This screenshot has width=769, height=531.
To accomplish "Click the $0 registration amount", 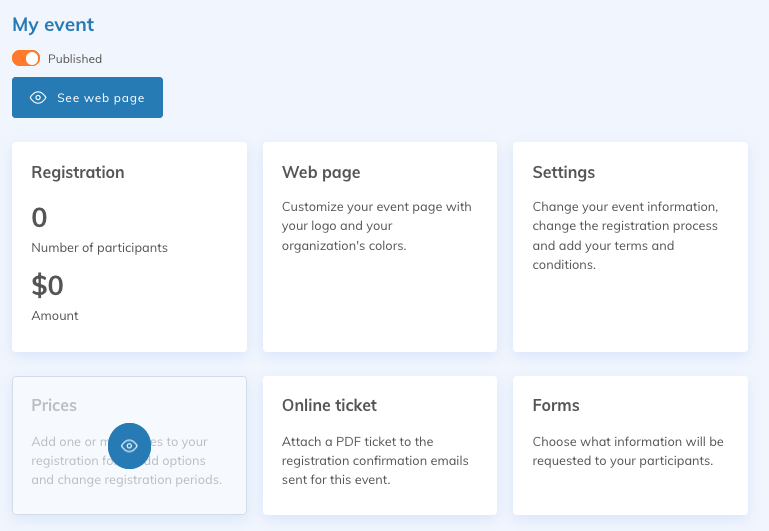I will pyautogui.click(x=47, y=285).
